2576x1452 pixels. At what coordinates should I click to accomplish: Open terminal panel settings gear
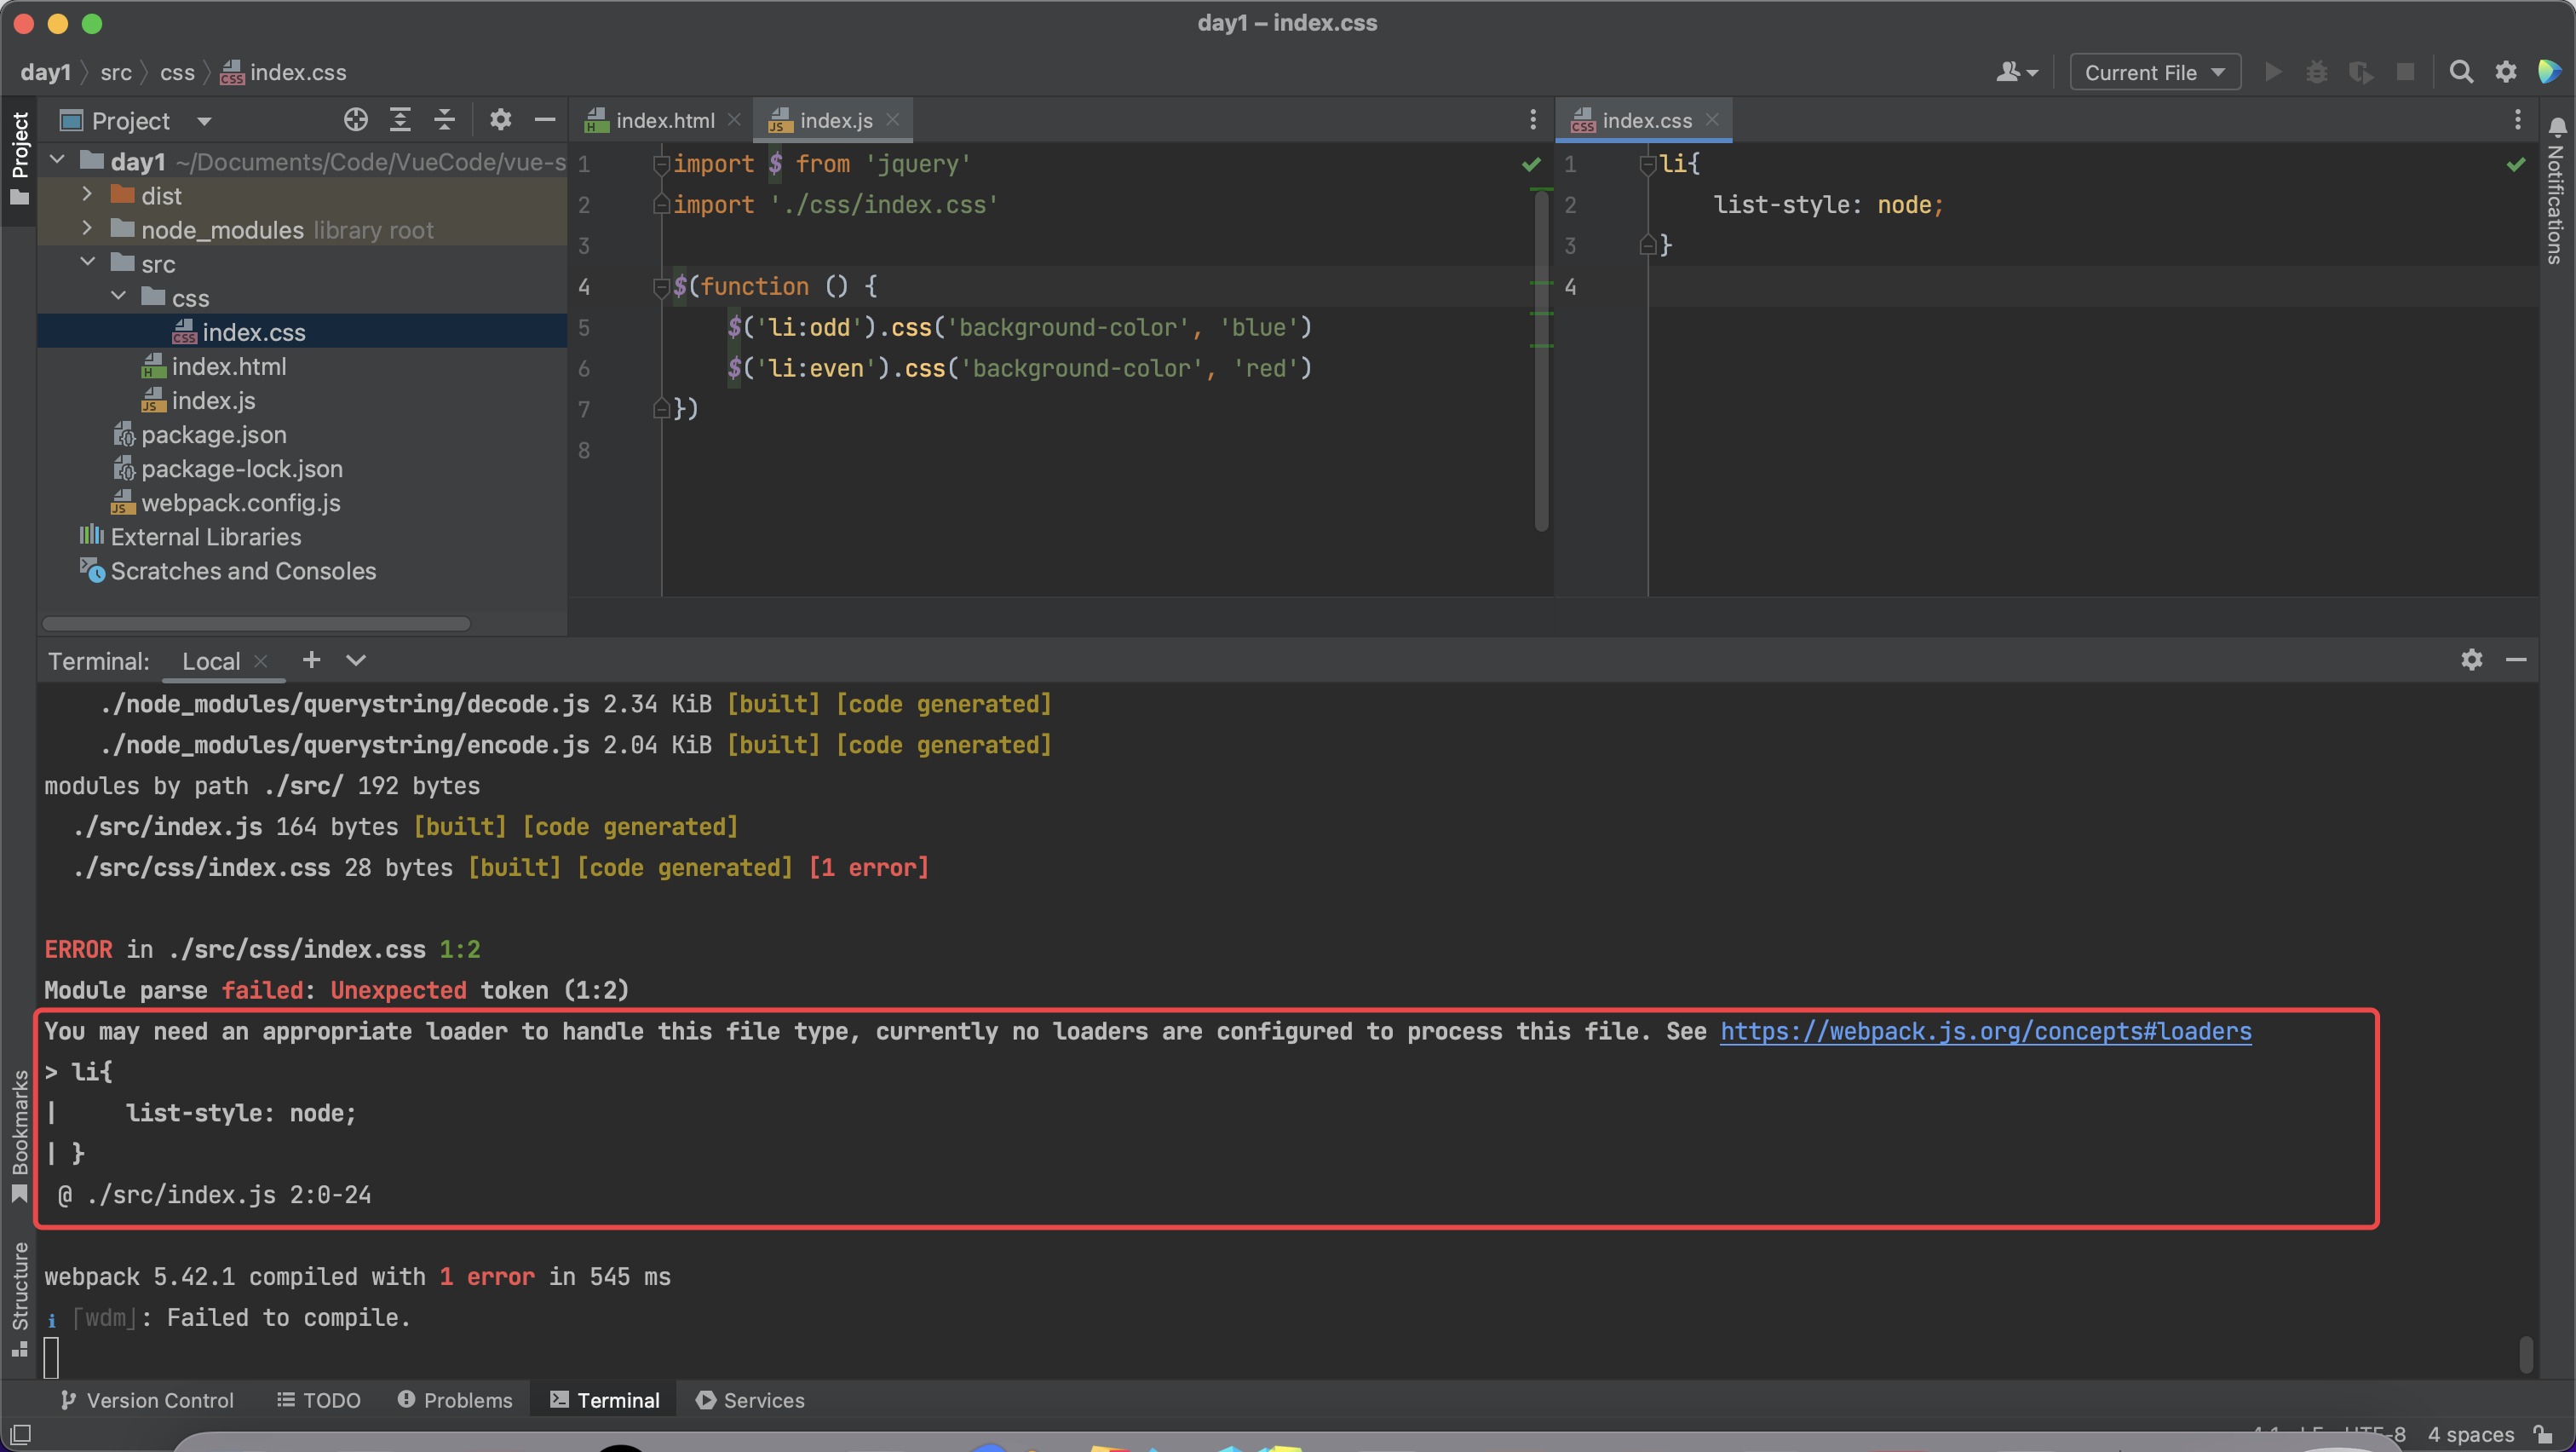2471,660
